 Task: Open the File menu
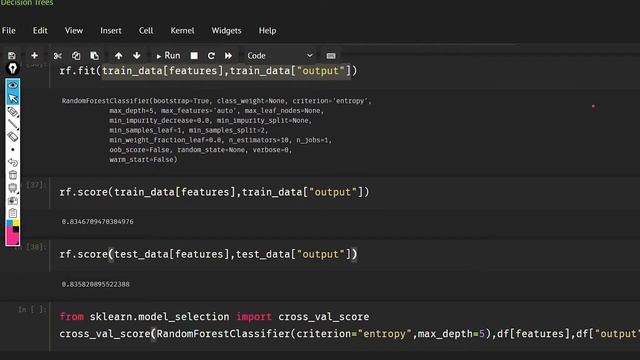9,31
